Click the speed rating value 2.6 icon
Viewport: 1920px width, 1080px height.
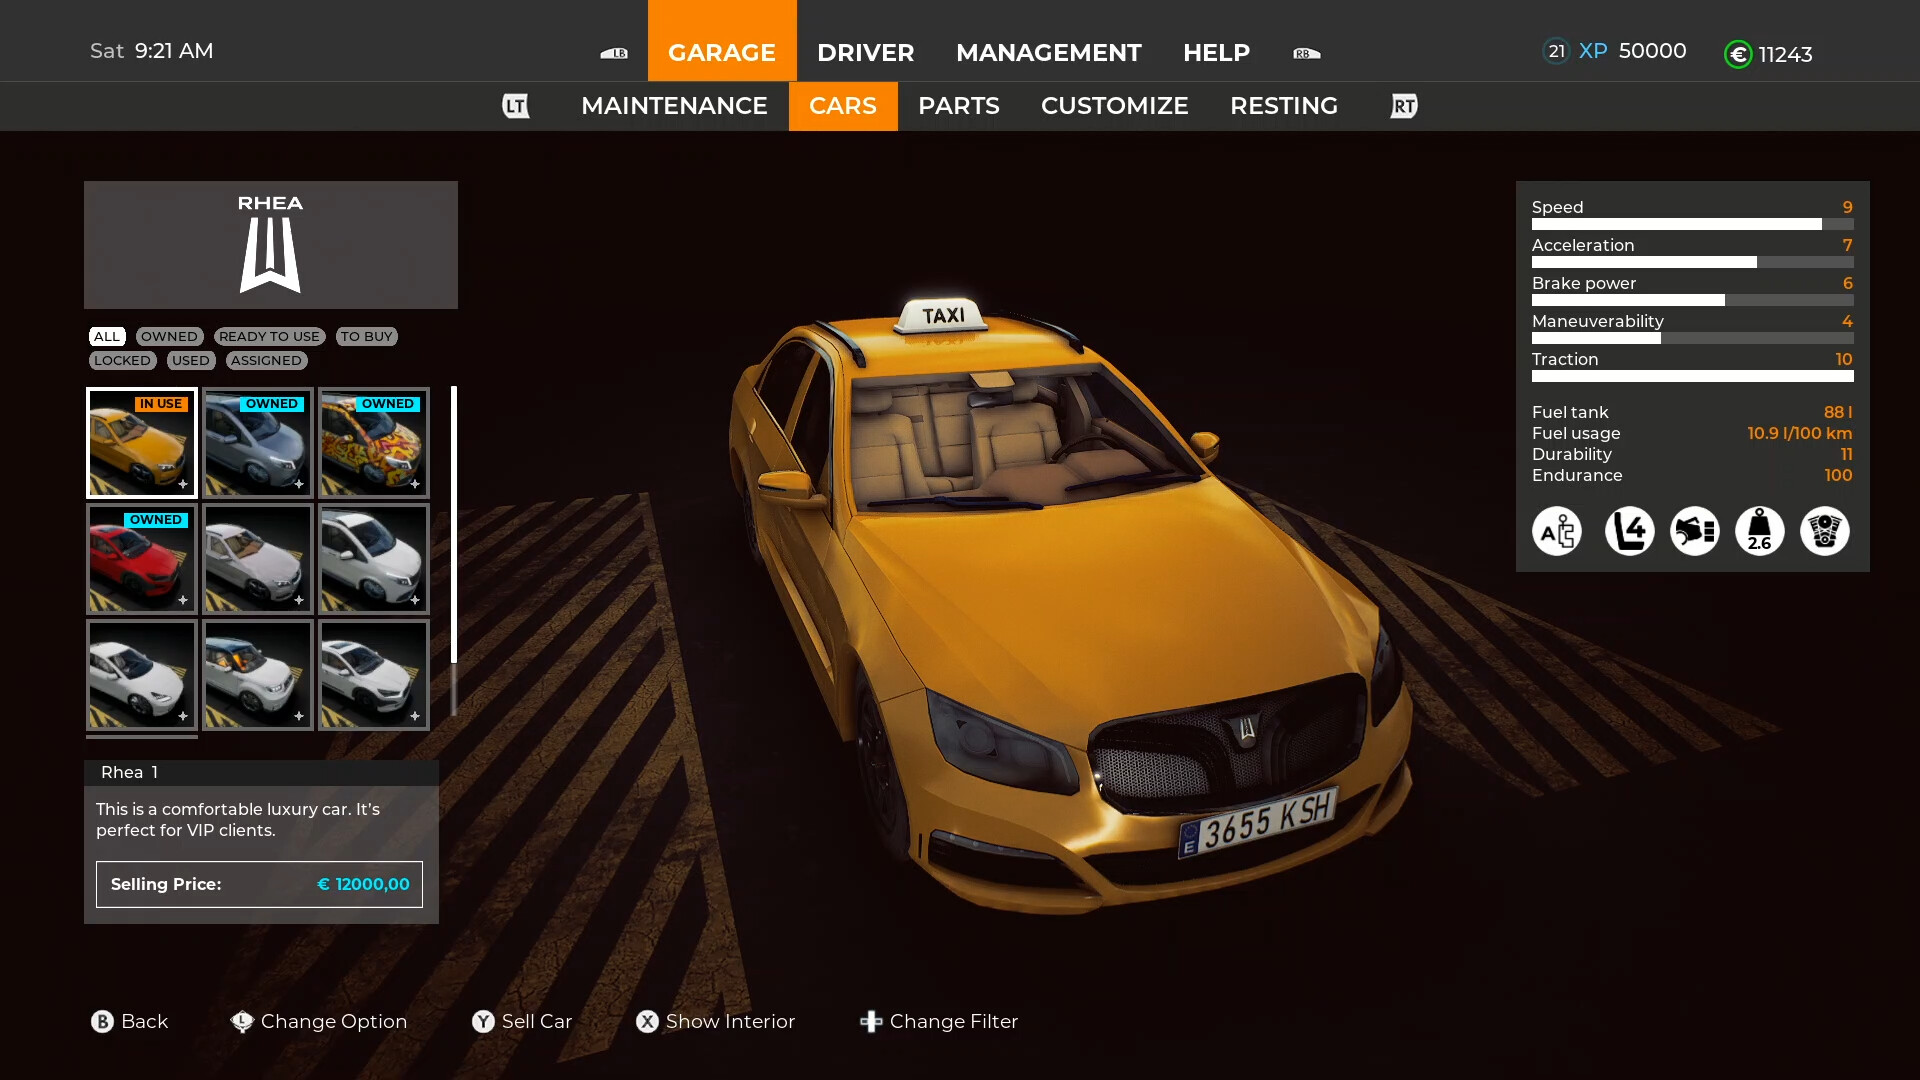[x=1760, y=531]
